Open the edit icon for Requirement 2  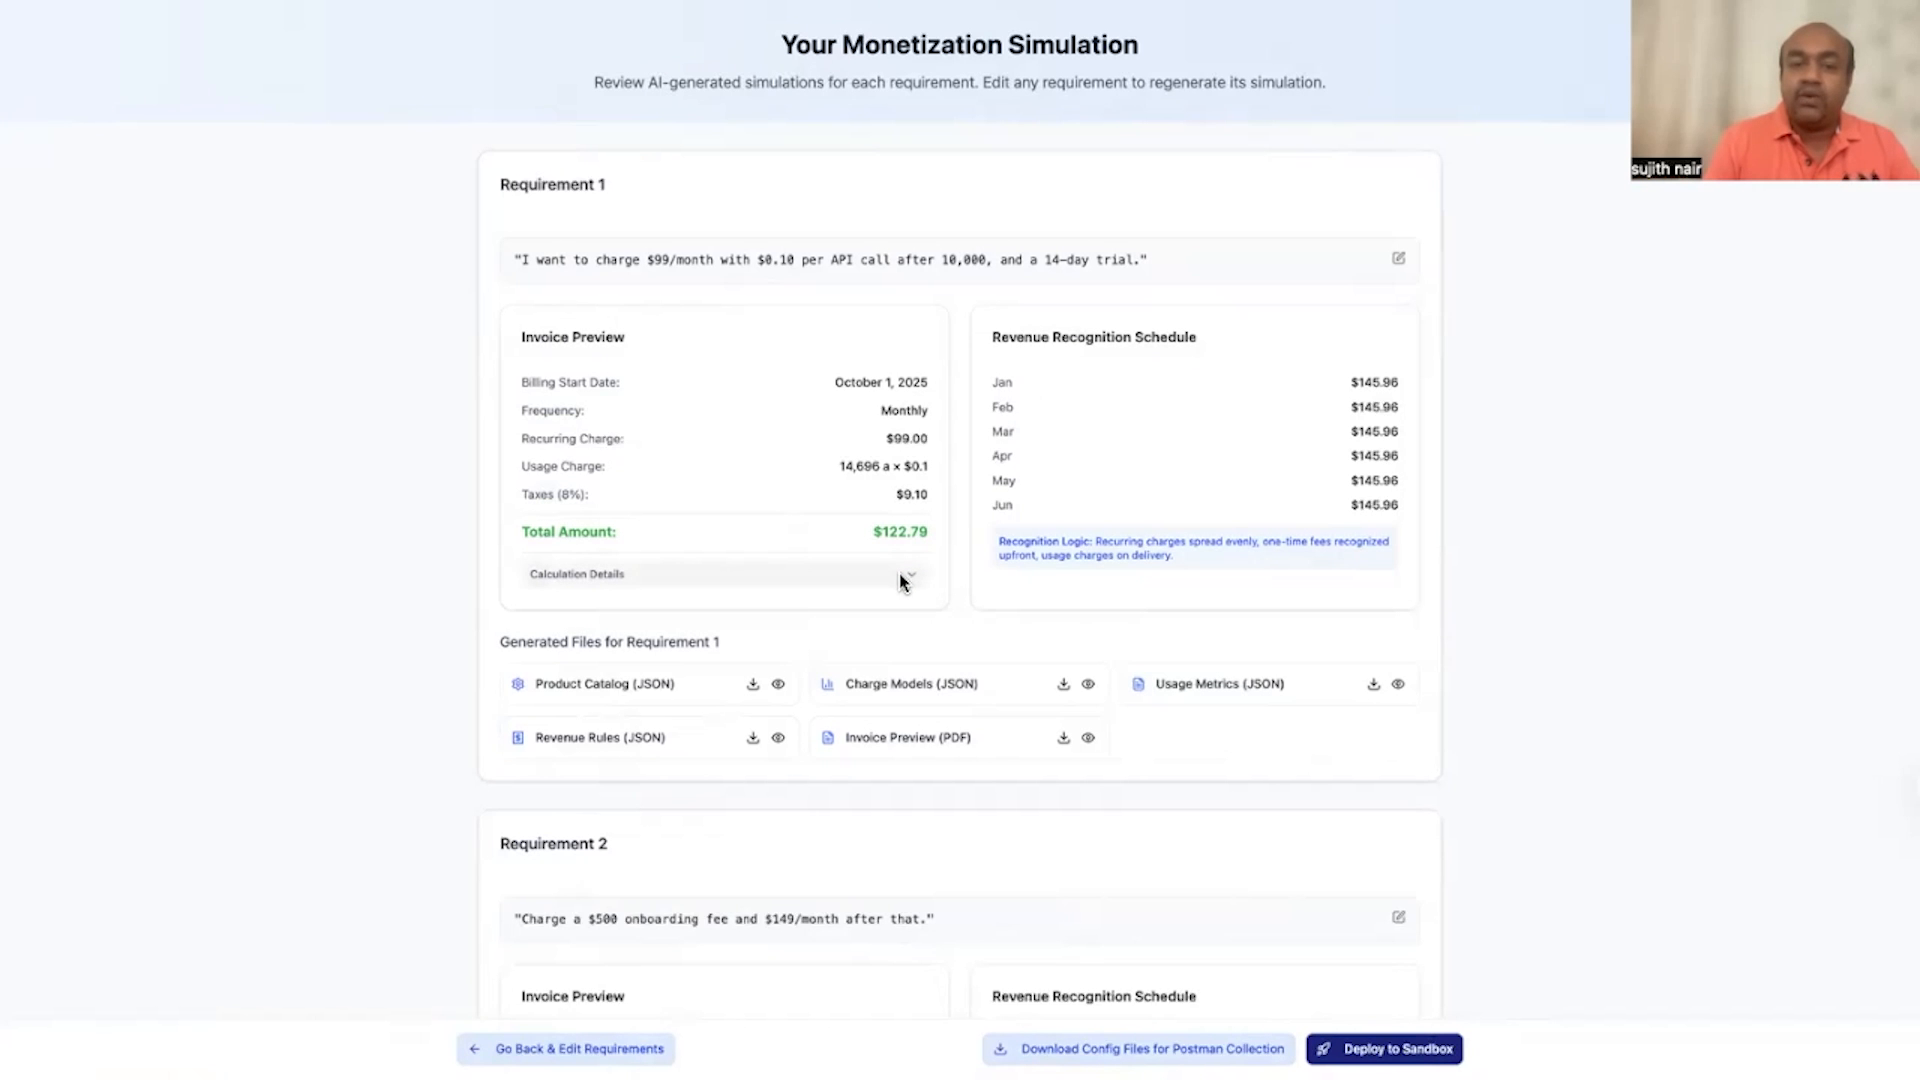[x=1398, y=917]
